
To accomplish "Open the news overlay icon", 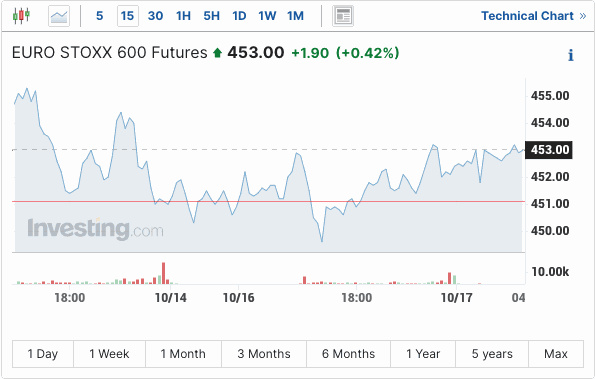I will 343,16.
